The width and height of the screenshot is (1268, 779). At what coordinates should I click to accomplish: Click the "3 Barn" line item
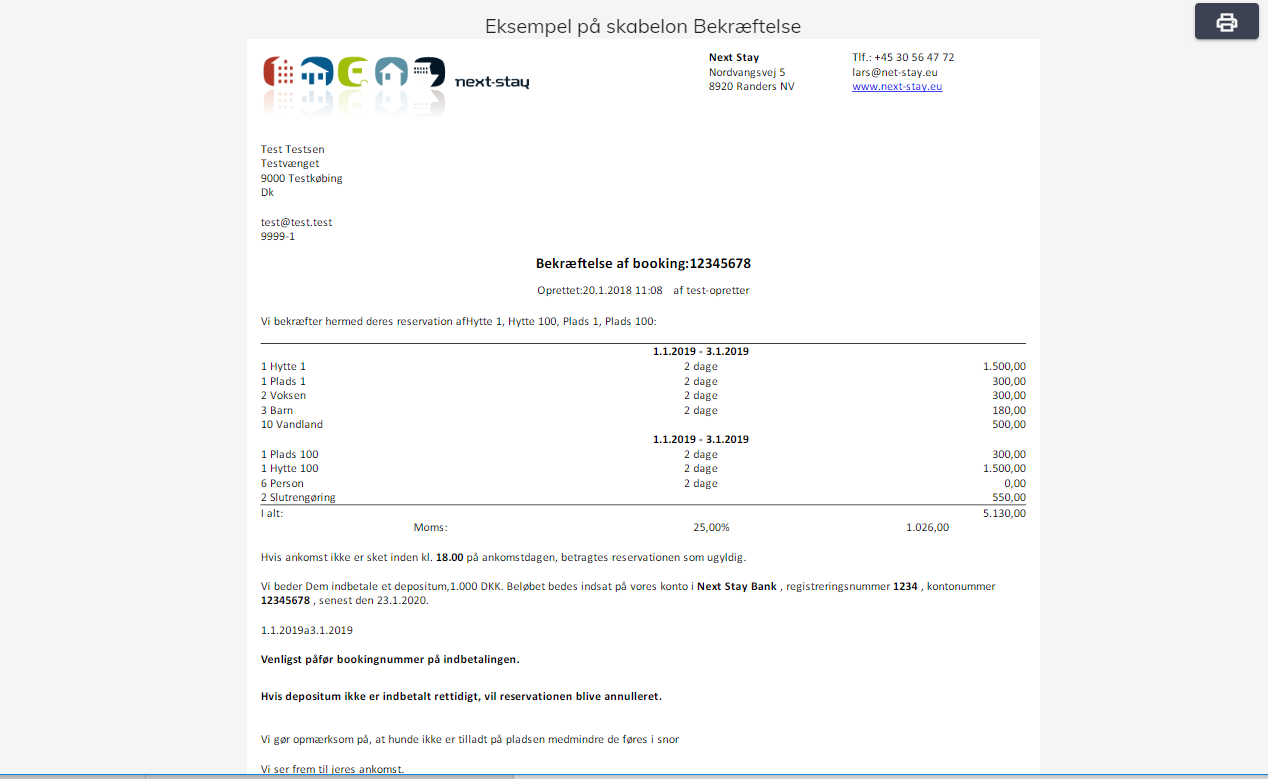coord(277,410)
